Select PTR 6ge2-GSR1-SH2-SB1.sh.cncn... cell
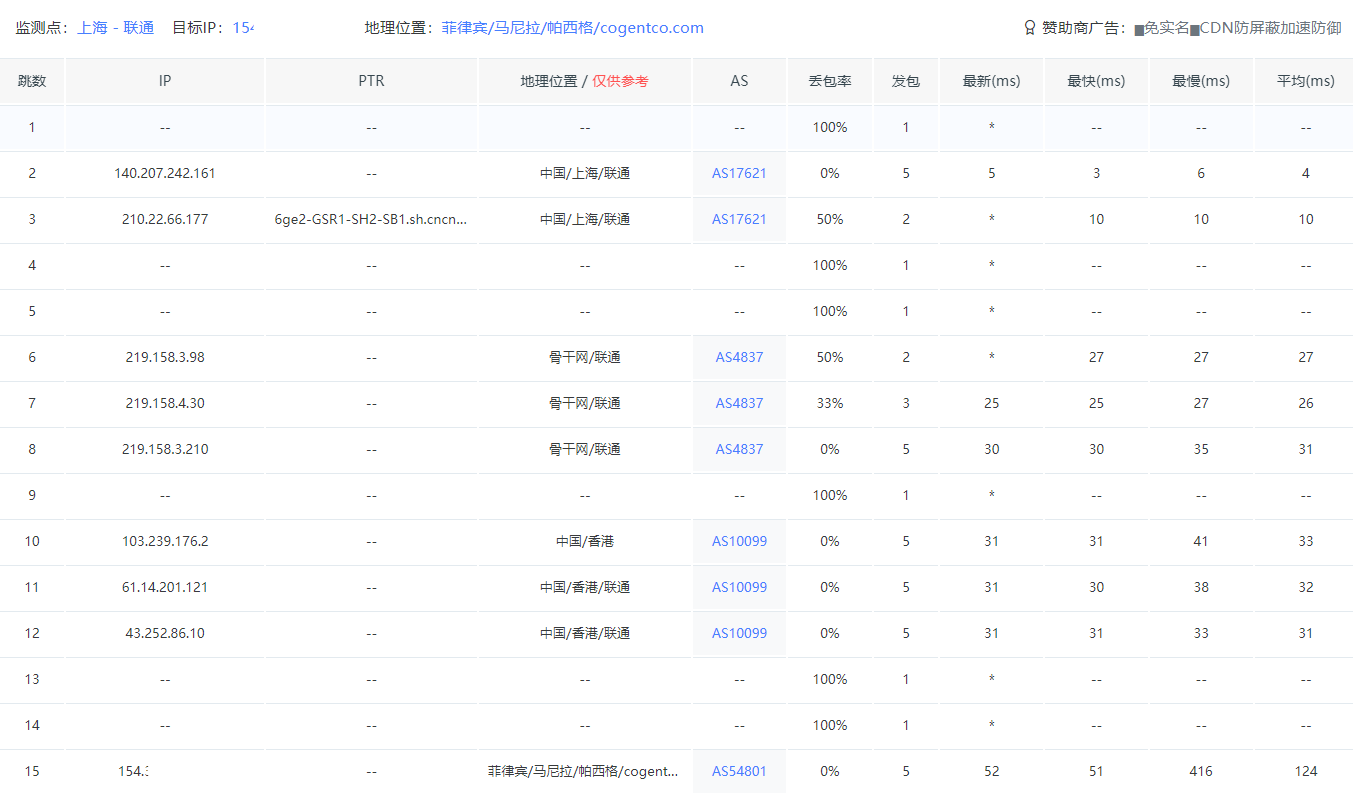The width and height of the screenshot is (1353, 793). point(371,219)
